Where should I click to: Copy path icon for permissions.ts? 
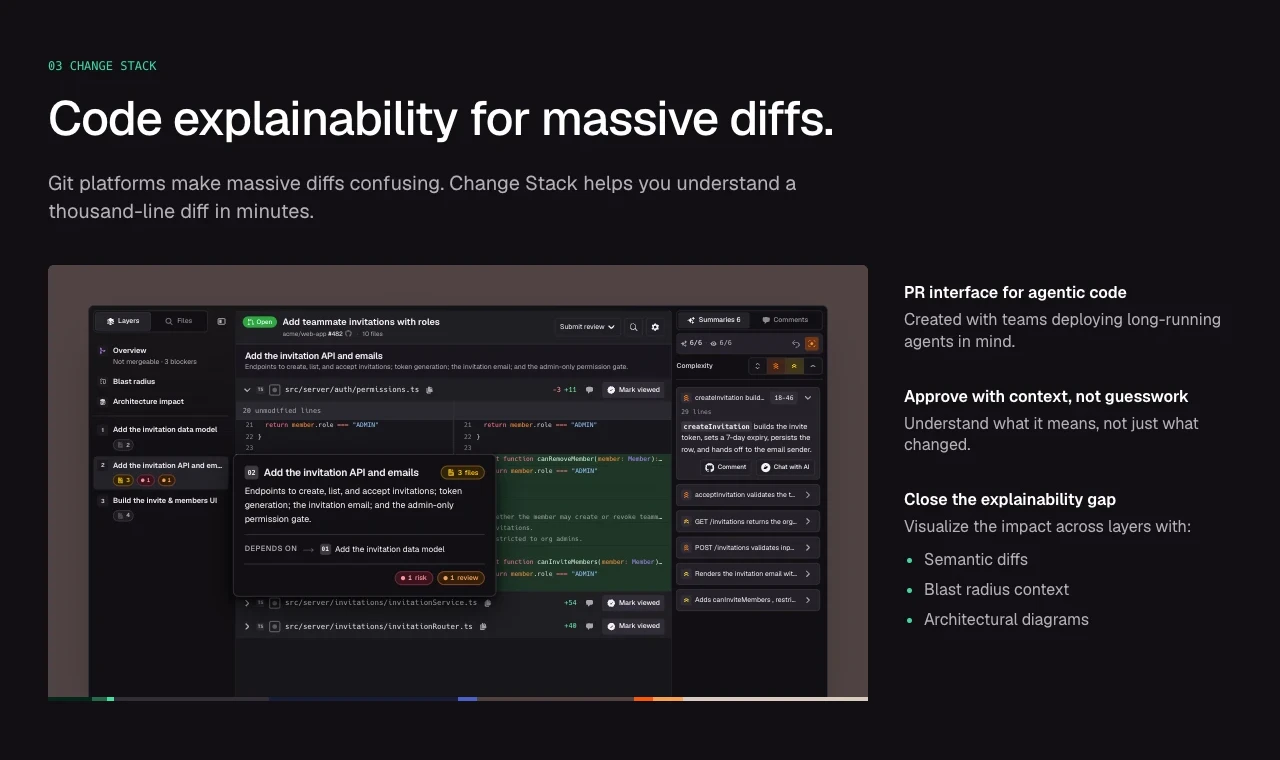tap(429, 390)
